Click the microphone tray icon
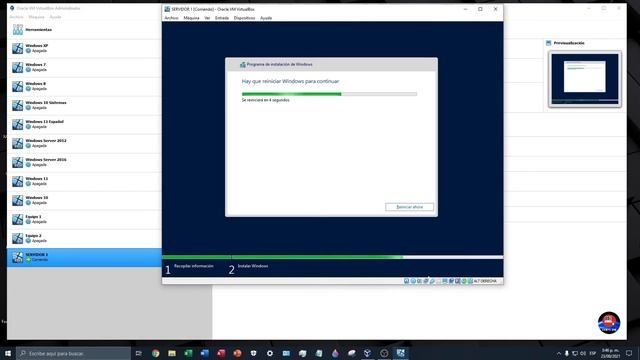 click(x=567, y=353)
